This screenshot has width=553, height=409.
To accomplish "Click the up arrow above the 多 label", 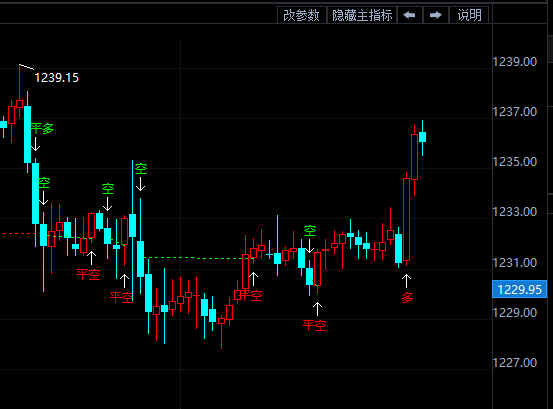I will [406, 281].
